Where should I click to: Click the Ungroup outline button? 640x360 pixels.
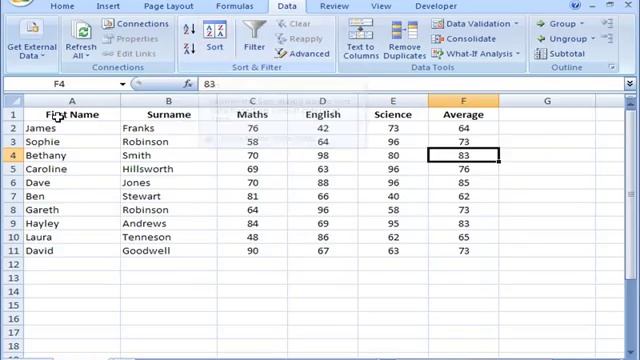pyautogui.click(x=561, y=39)
